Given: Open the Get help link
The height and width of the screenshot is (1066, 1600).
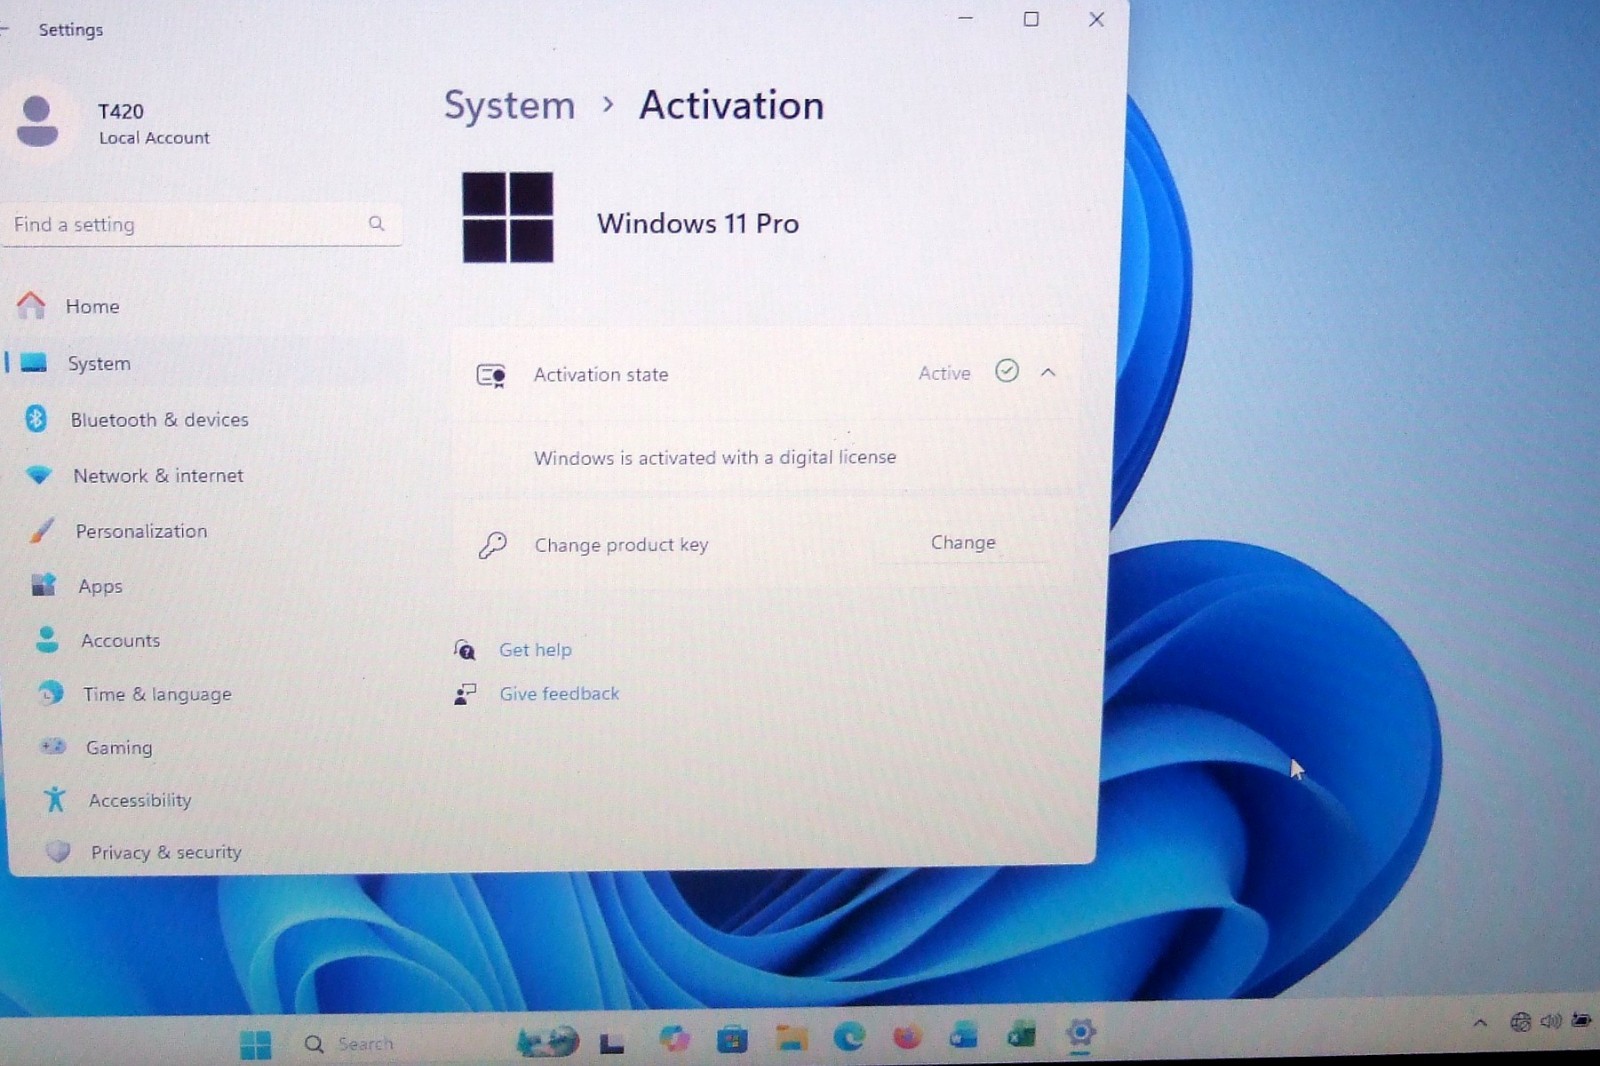Looking at the screenshot, I should (x=535, y=649).
